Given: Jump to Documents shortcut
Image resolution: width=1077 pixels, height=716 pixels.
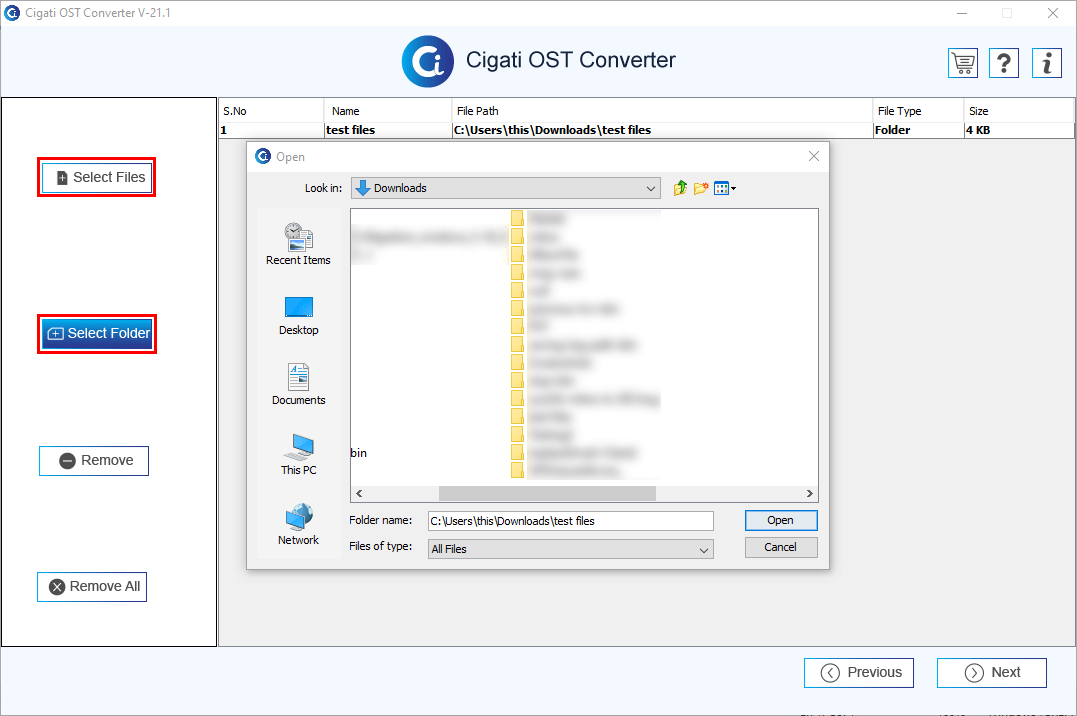Looking at the screenshot, I should click(298, 385).
